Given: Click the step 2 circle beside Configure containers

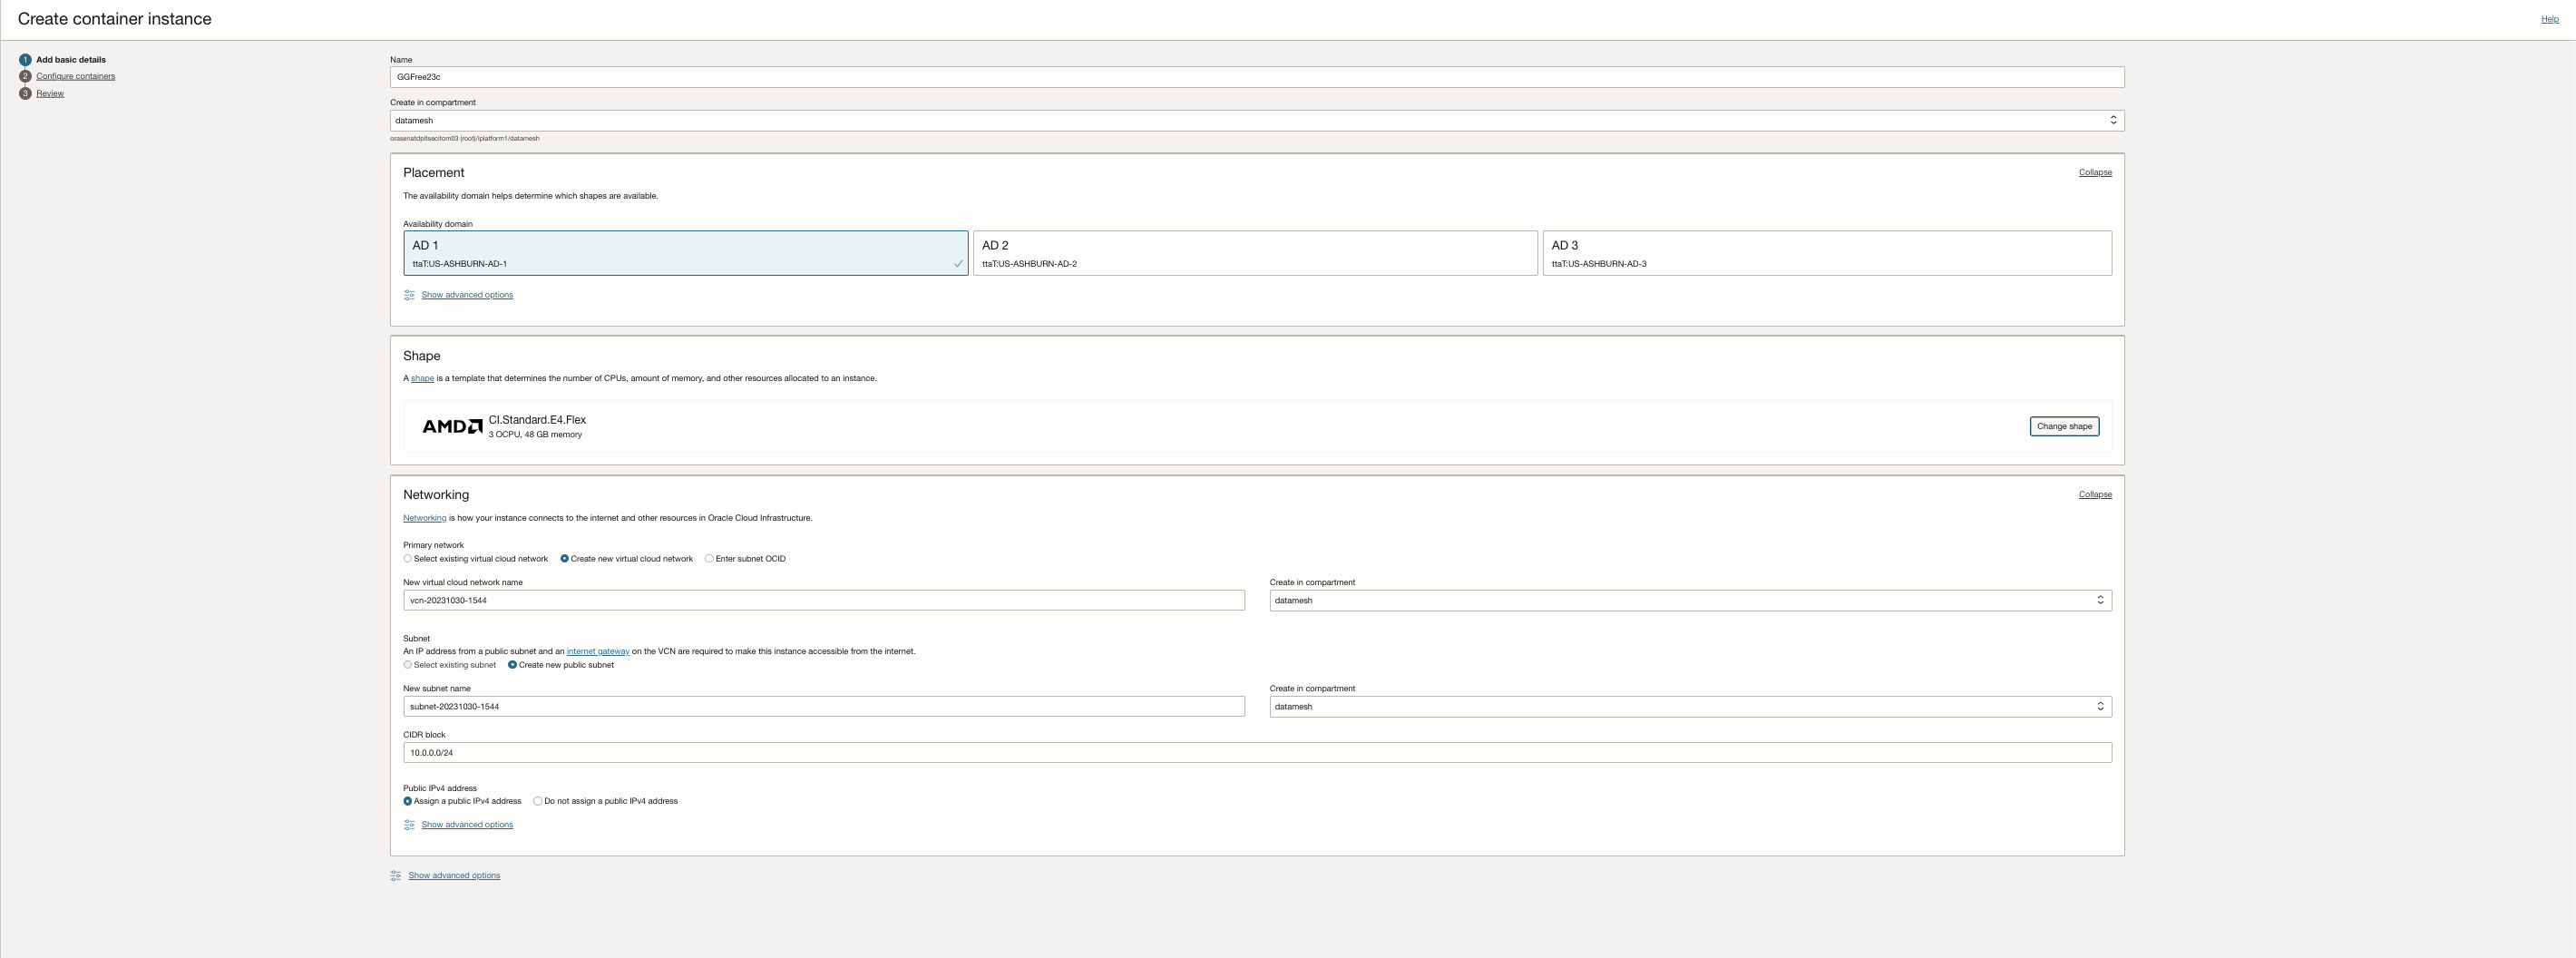Looking at the screenshot, I should (26, 76).
